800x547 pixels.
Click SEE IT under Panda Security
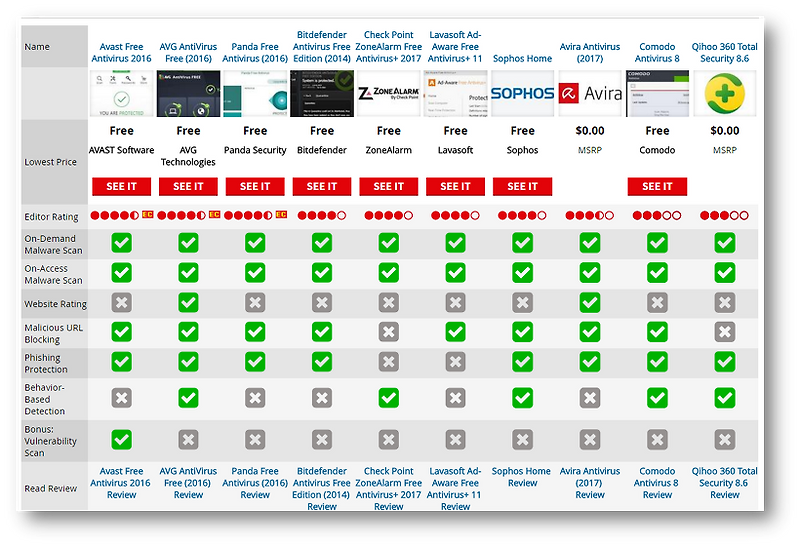click(x=255, y=186)
